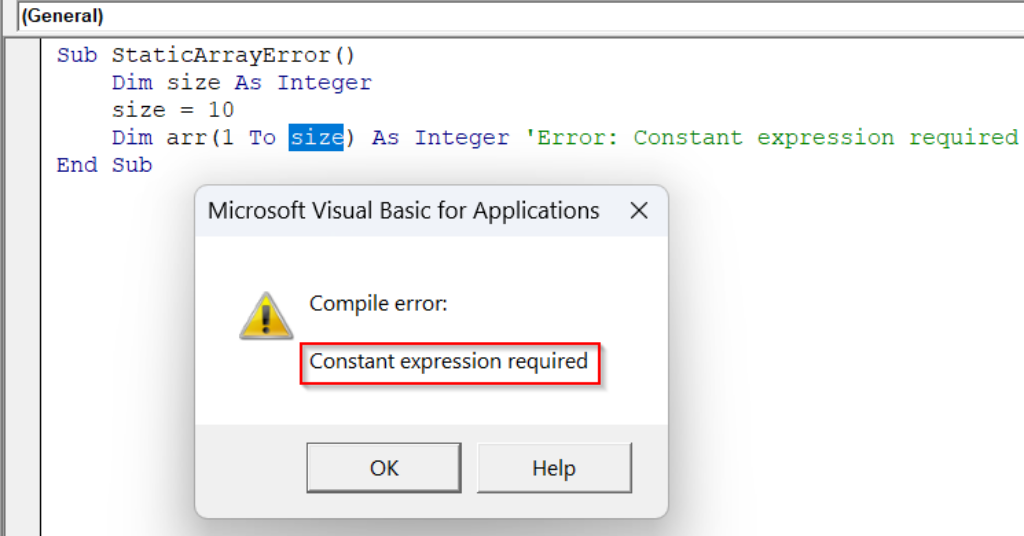This screenshot has width=1024, height=536.
Task: Click the value "10" in the code
Action: tap(220, 110)
